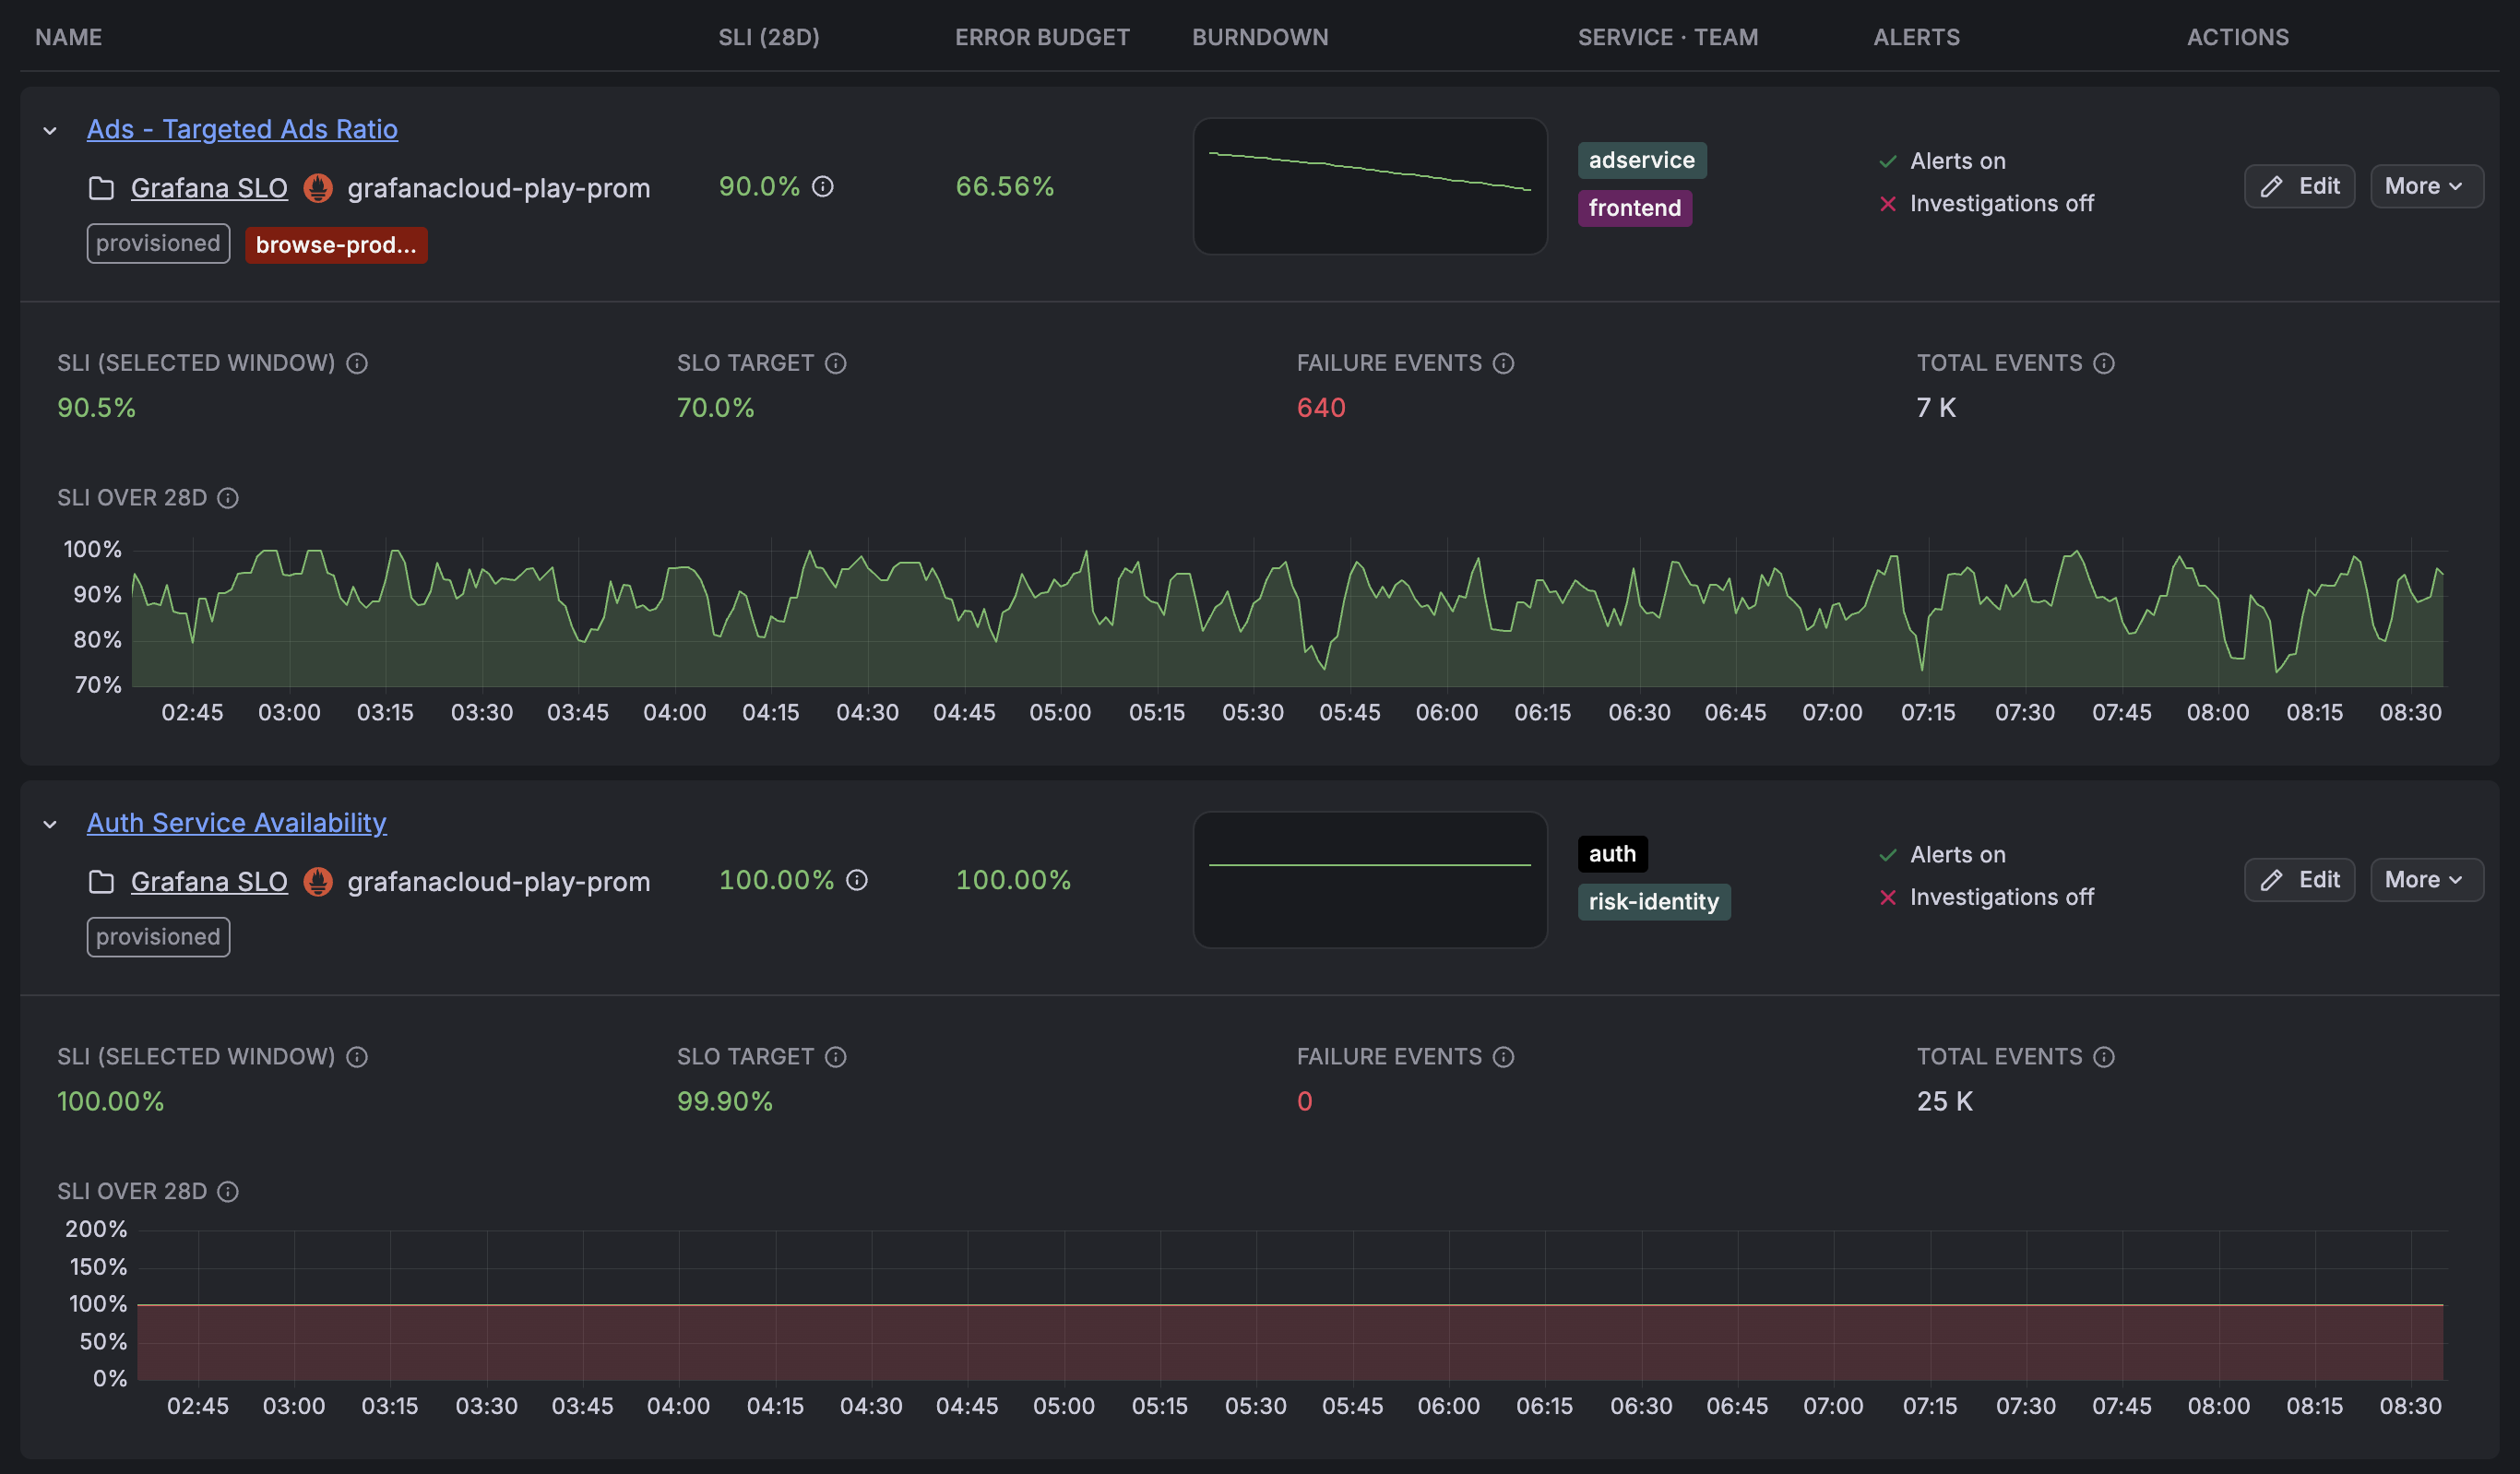This screenshot has height=1474, width=2520.
Task: Open burndown sparkline for Auth Service Availability
Action: click(1370, 880)
